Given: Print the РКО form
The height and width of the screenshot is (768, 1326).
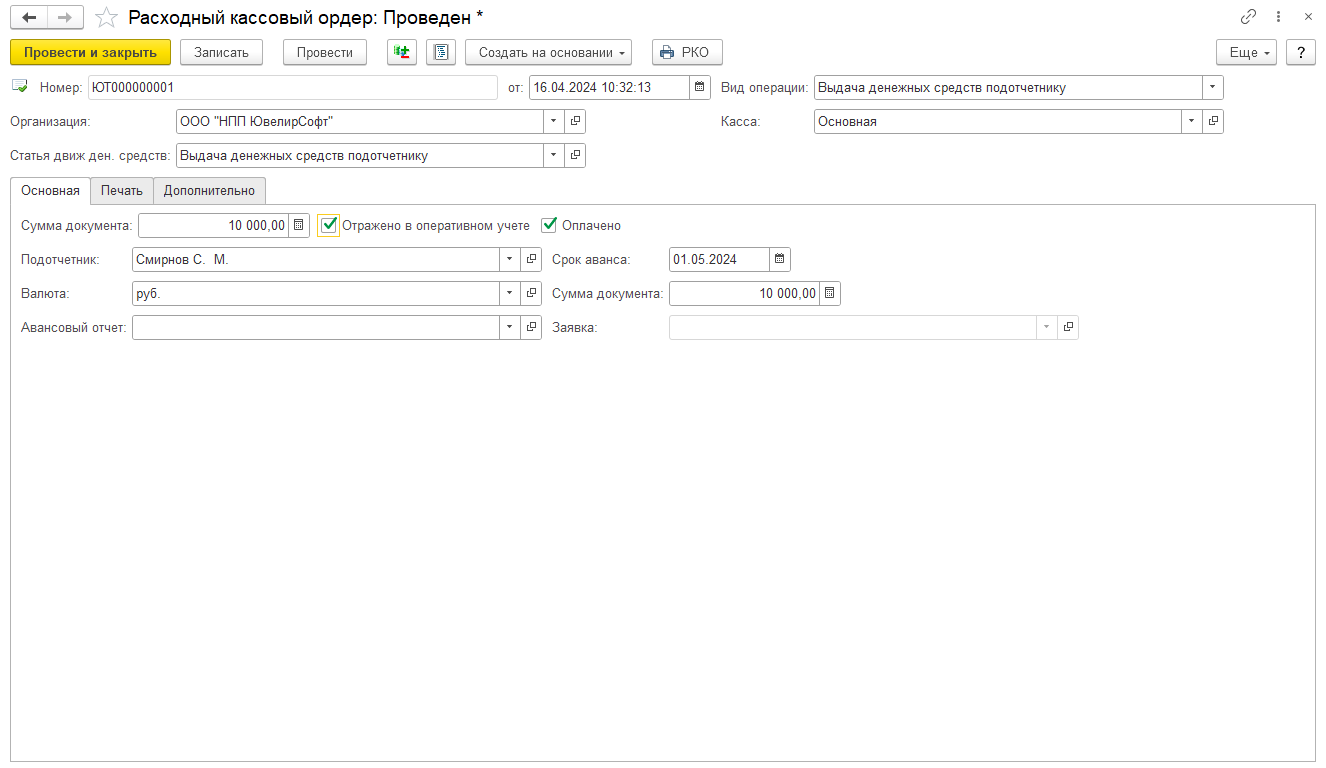Looking at the screenshot, I should click(x=687, y=52).
